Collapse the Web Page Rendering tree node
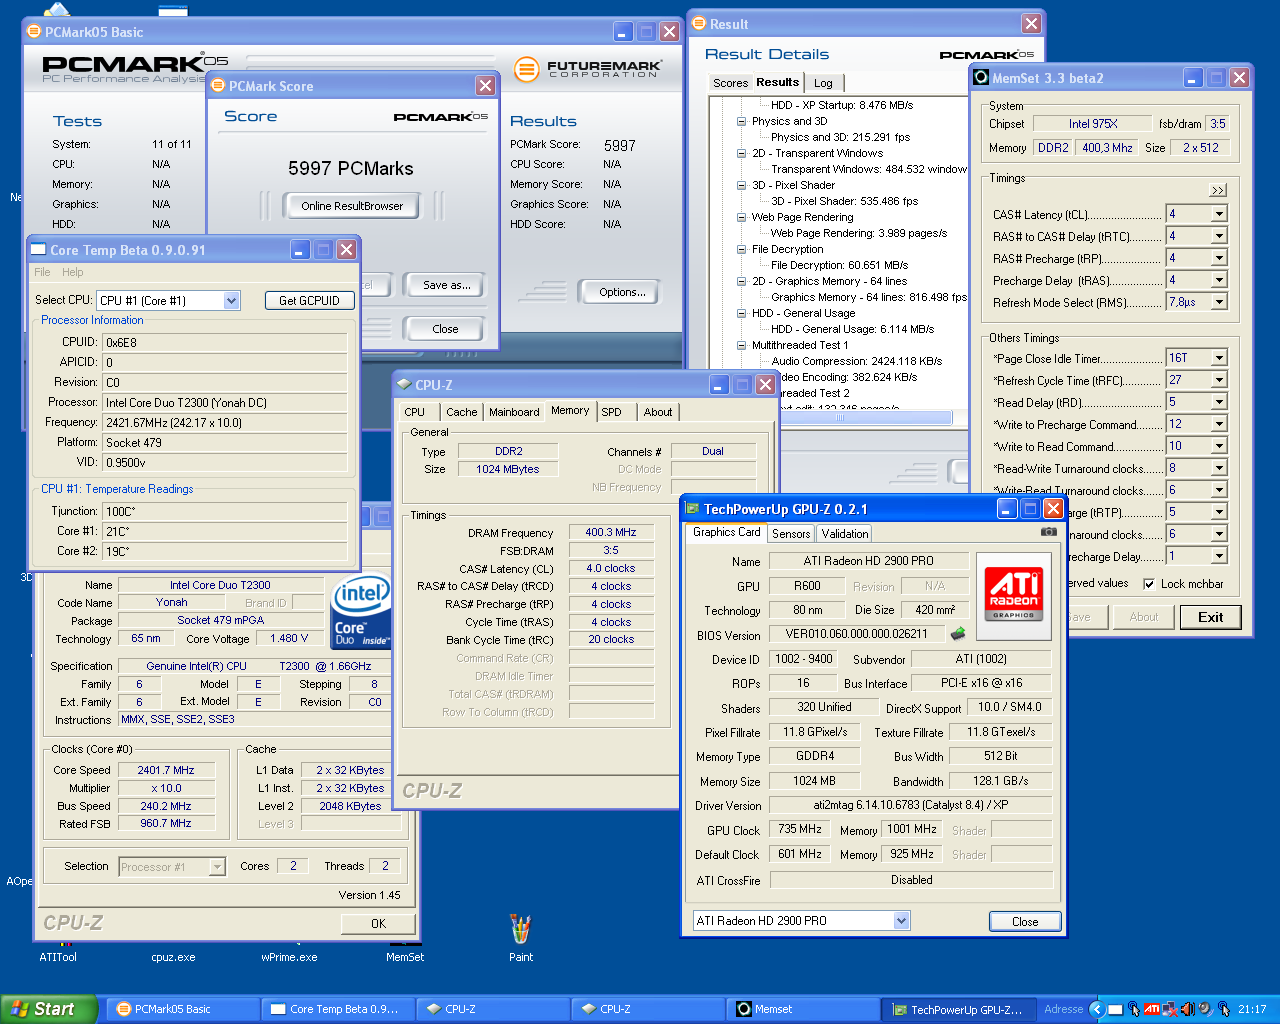 (x=742, y=217)
